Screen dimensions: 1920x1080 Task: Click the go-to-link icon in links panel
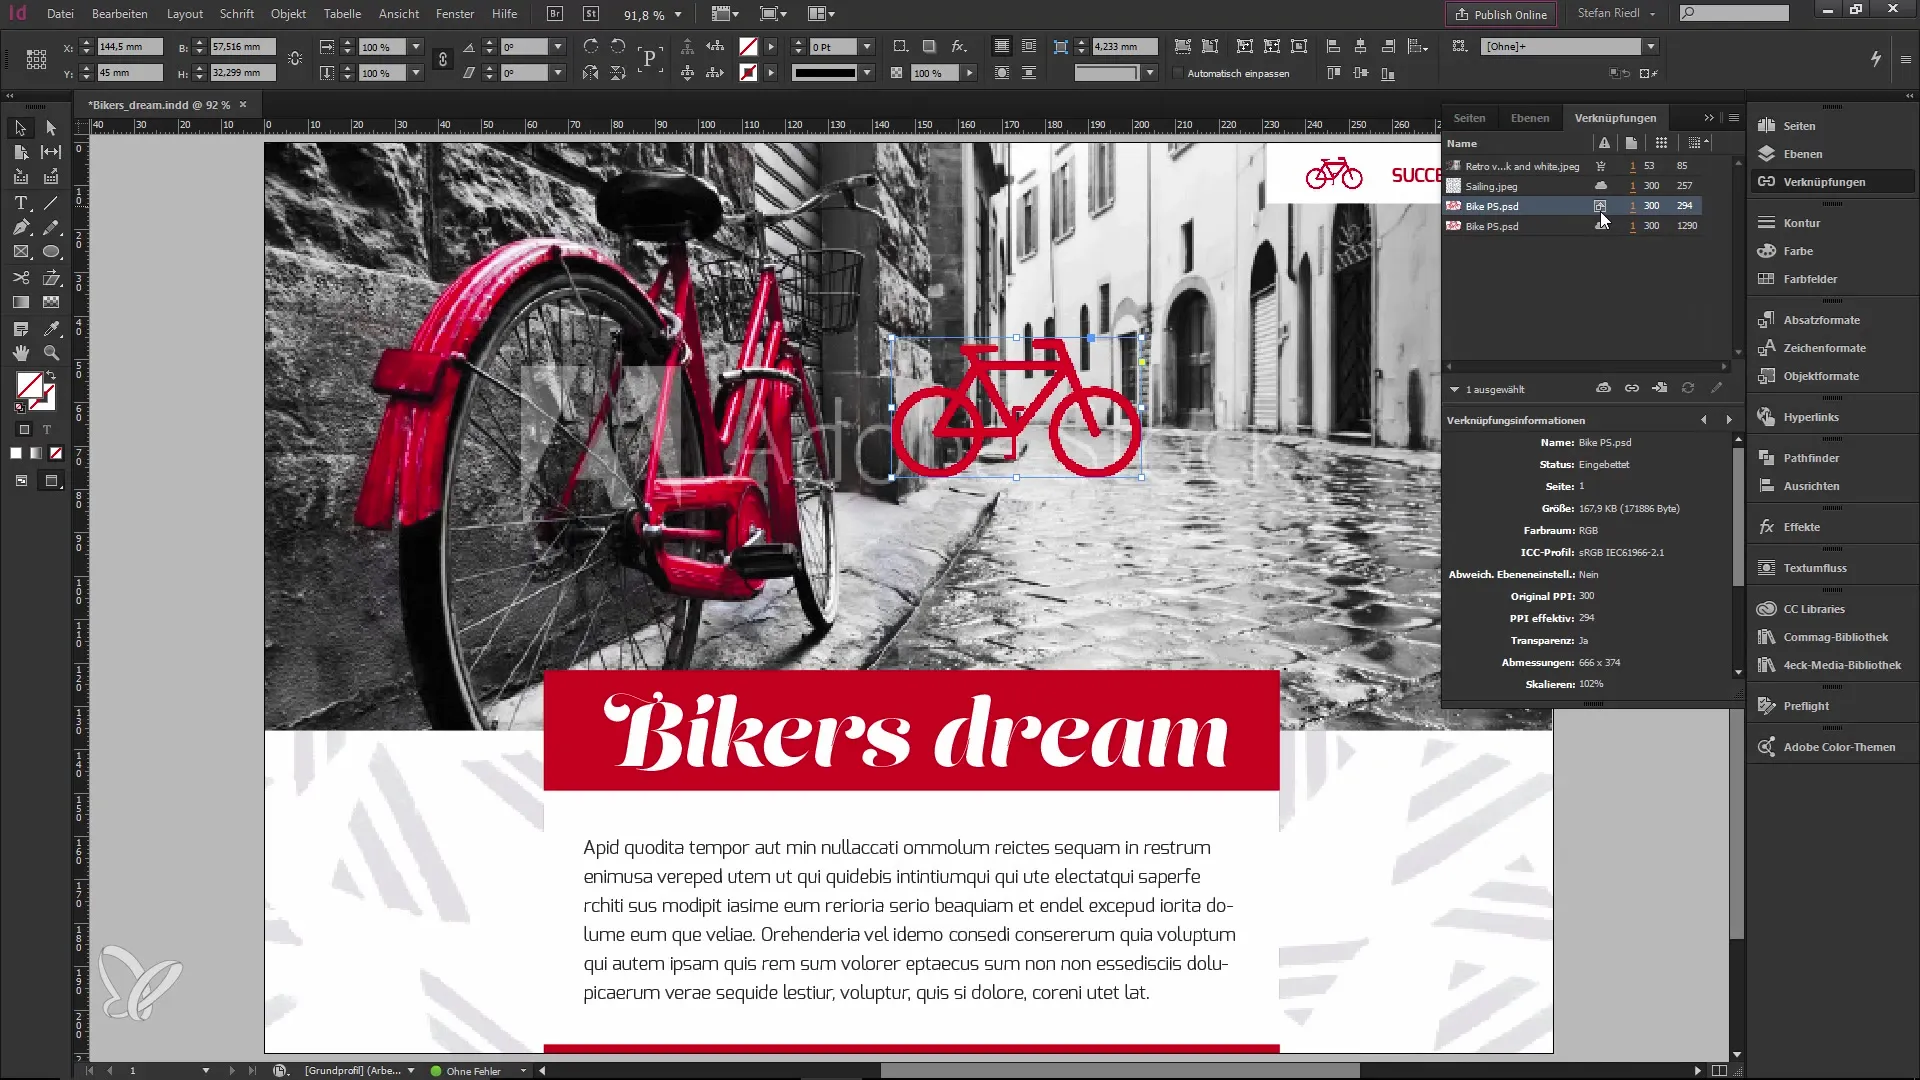click(x=1660, y=388)
